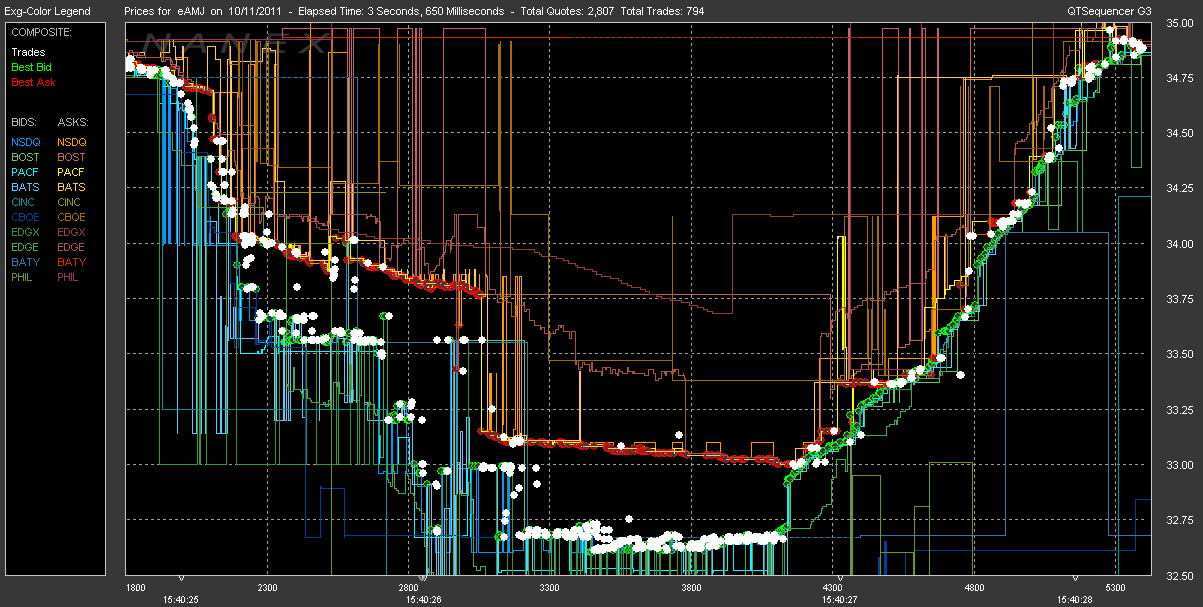
Task: Click the 5300 sequence axis label
Action: 1117,588
